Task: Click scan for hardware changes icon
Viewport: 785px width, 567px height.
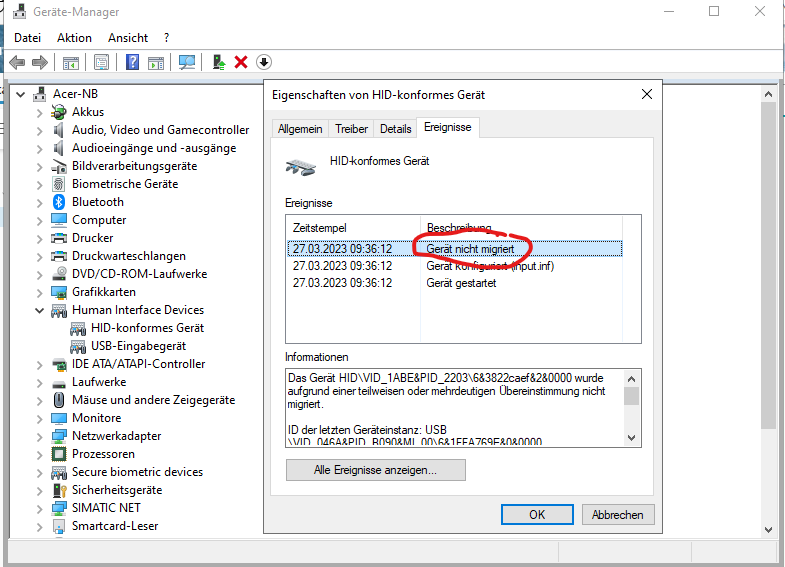Action: click(187, 62)
